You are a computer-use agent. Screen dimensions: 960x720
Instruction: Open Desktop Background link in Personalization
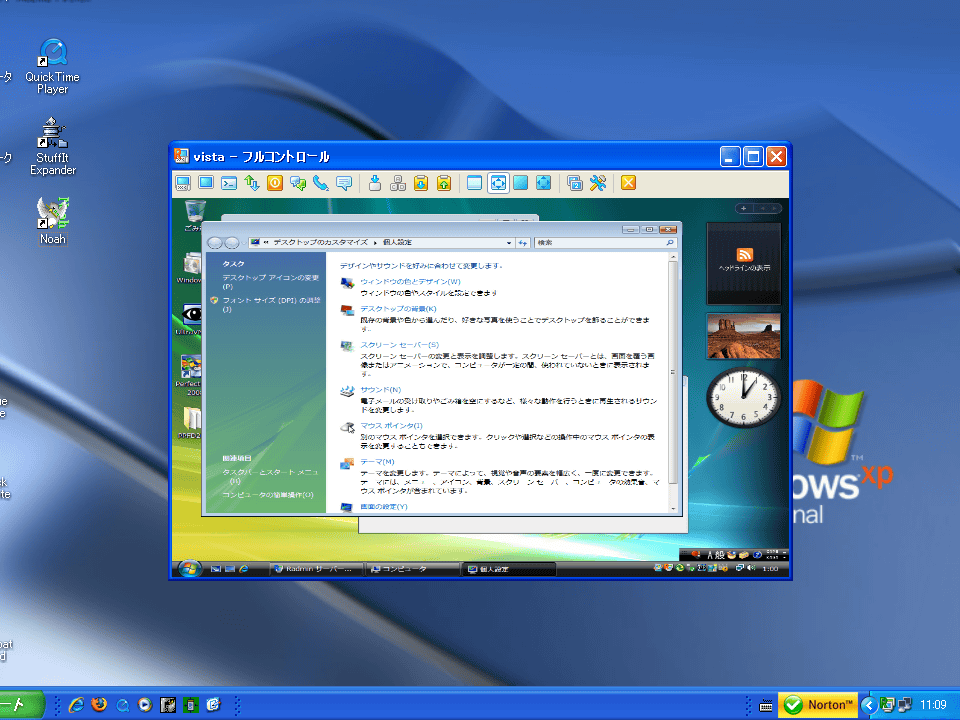click(398, 309)
